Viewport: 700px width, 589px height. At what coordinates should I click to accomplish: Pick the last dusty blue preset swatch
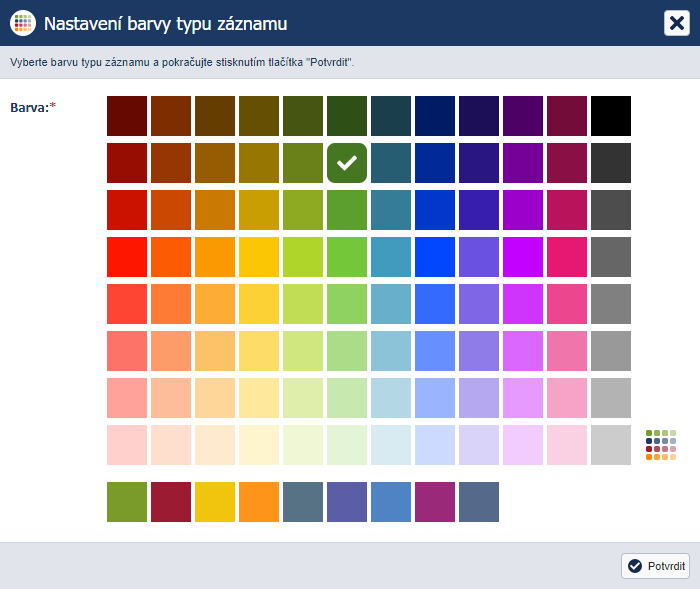tap(479, 502)
